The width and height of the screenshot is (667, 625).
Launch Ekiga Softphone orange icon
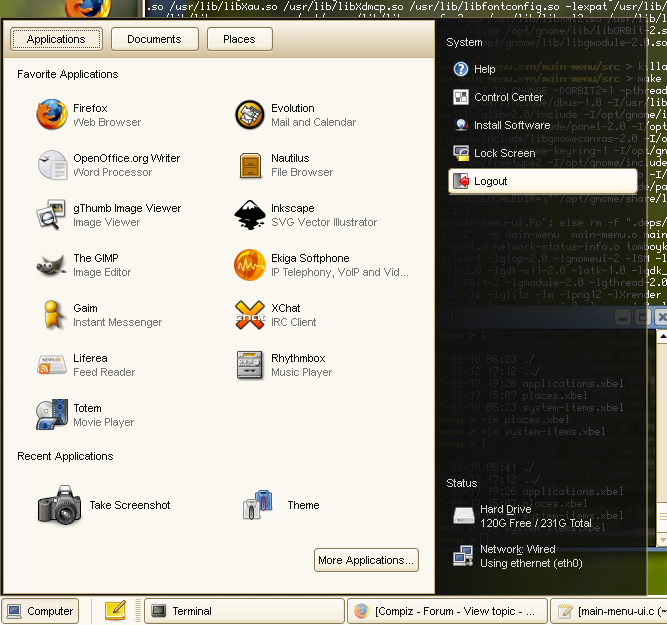click(250, 265)
